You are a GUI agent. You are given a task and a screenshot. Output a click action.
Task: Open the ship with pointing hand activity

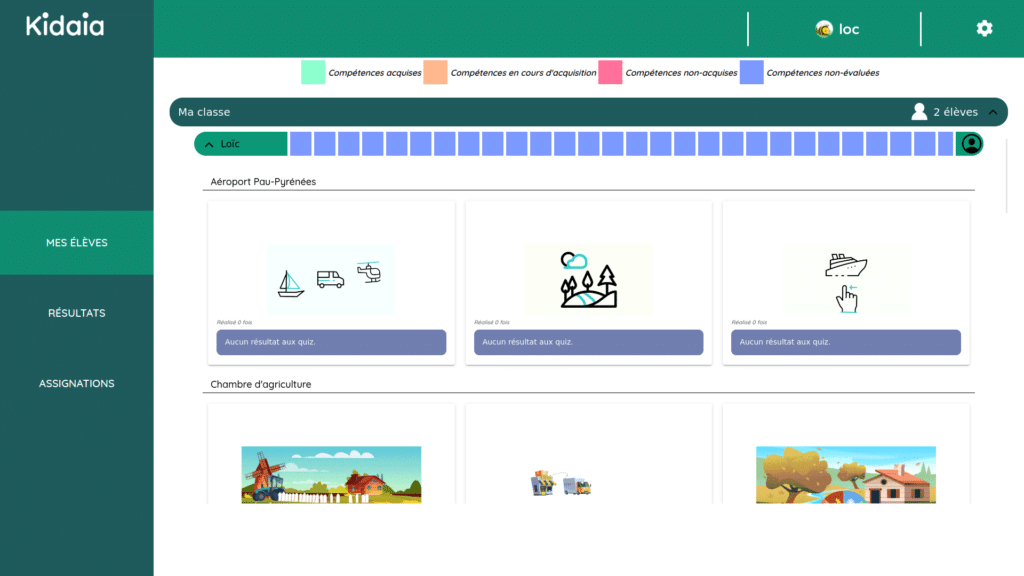[x=846, y=279]
